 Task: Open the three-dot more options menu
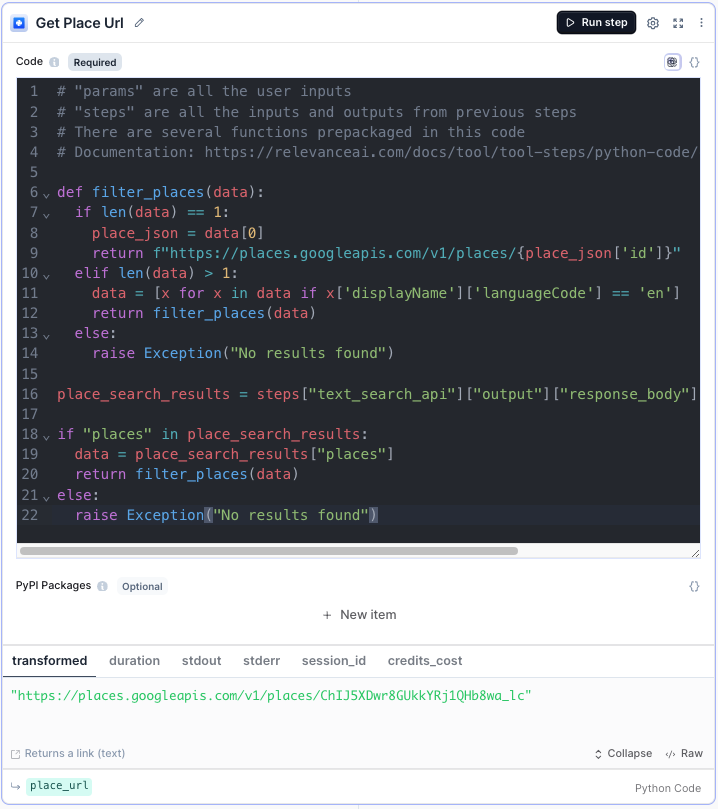701,23
